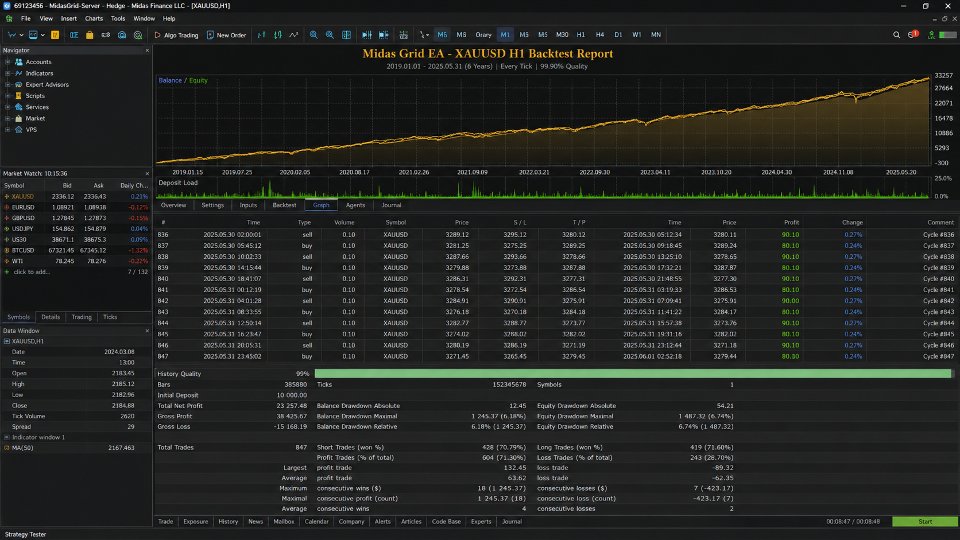Screen dimensions: 960x540
Task: Open the Experts tab in bottom toolbox
Action: (481, 522)
